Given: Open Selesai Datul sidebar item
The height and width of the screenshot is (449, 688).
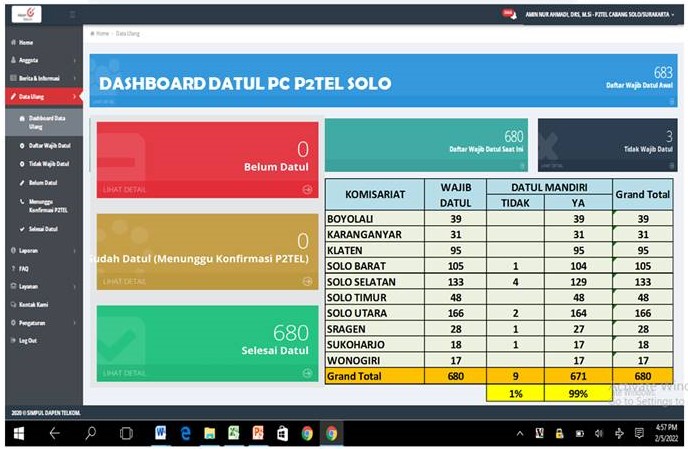Looking at the screenshot, I should click(x=39, y=229).
